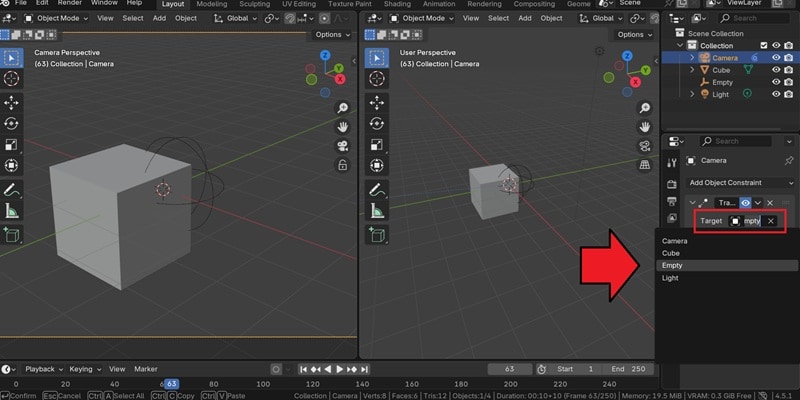Screen dimensions: 800x400
Task: Remove the Track To constraint
Action: tap(770, 203)
